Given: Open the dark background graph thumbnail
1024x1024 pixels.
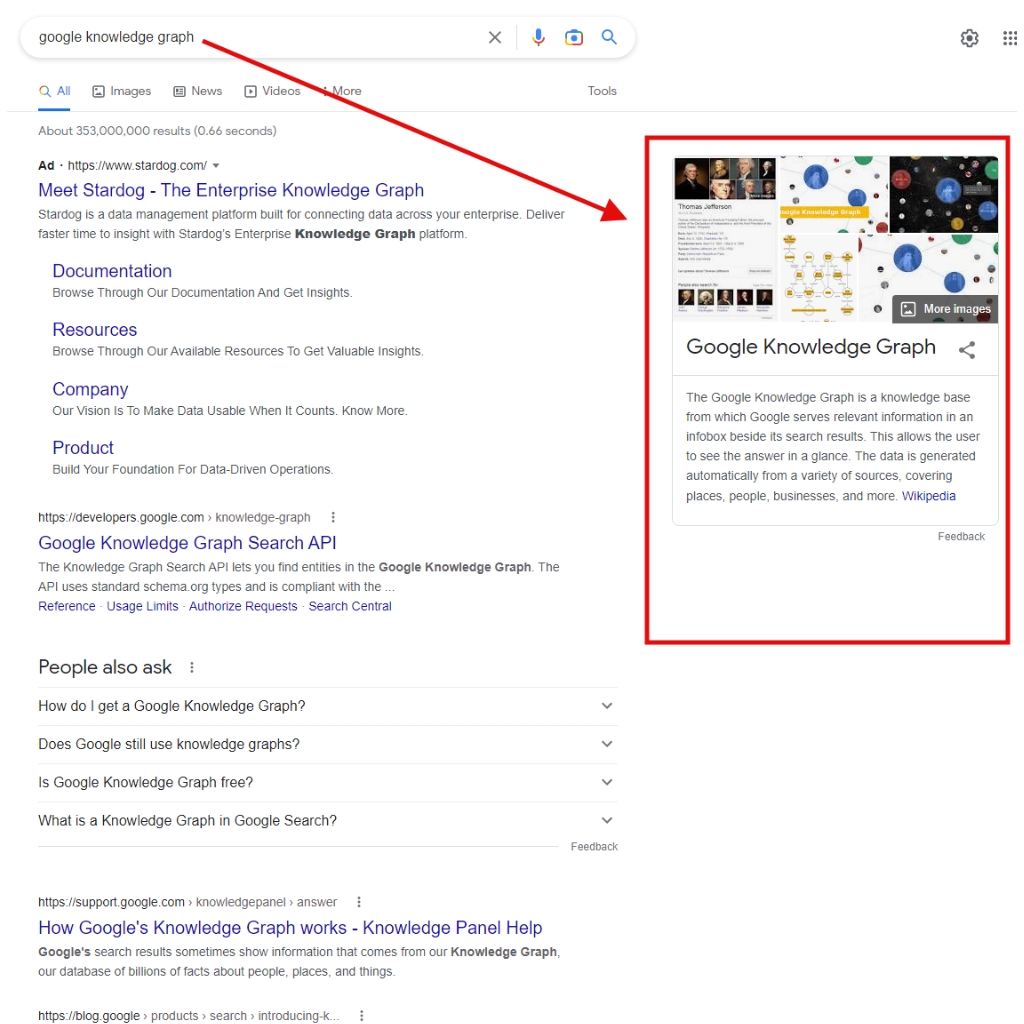Looking at the screenshot, I should pos(944,195).
